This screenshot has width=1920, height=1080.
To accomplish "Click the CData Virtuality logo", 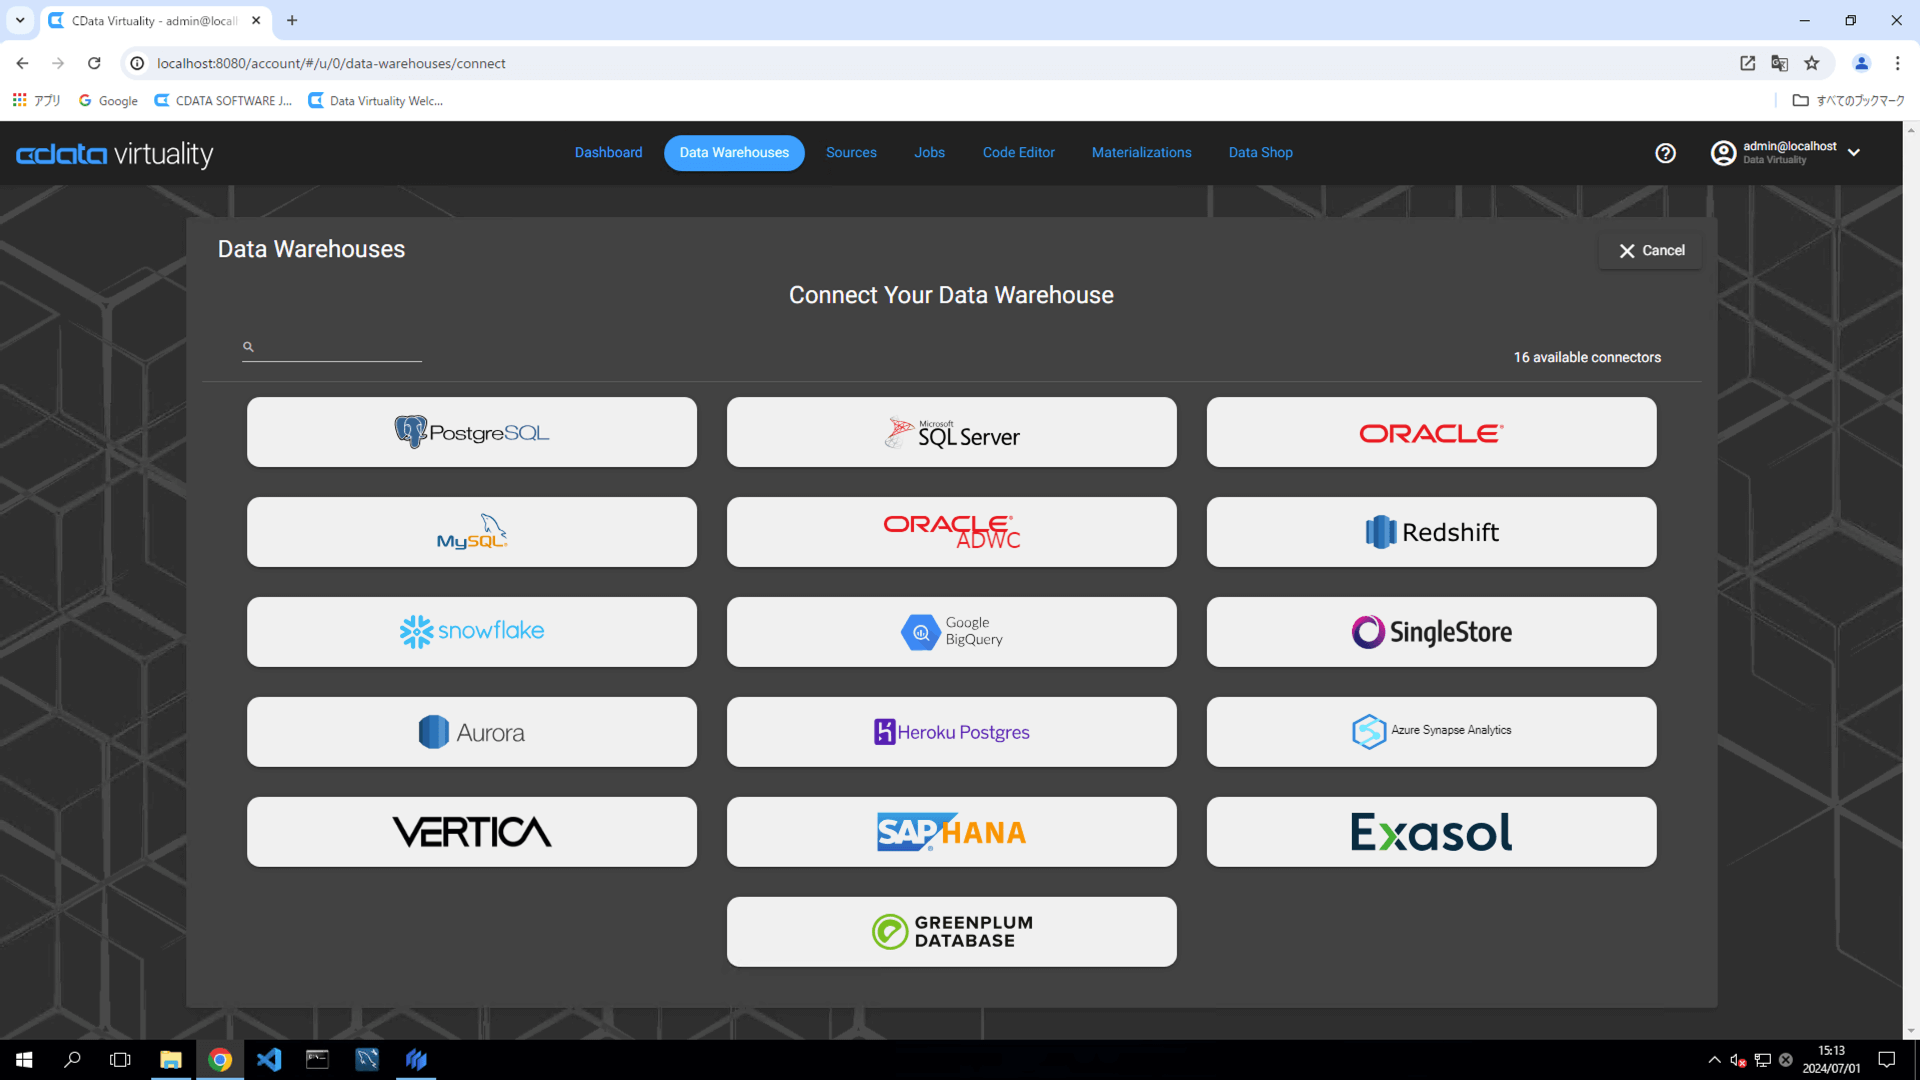I will pos(115,154).
